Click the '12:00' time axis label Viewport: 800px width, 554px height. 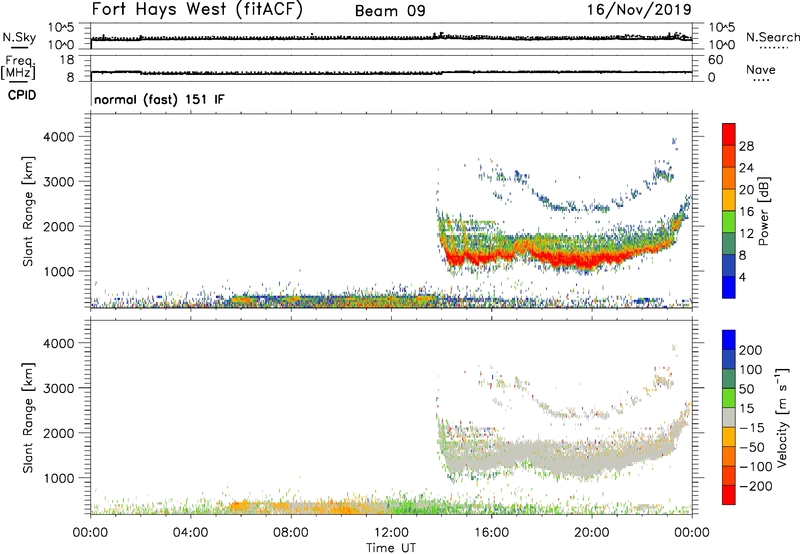tap(391, 533)
